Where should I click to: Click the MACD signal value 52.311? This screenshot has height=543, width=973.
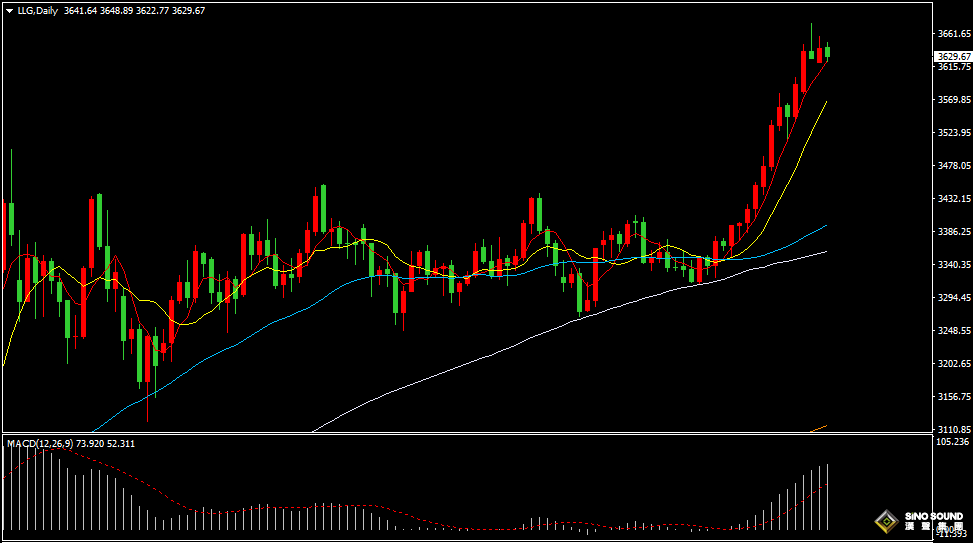(x=120, y=444)
